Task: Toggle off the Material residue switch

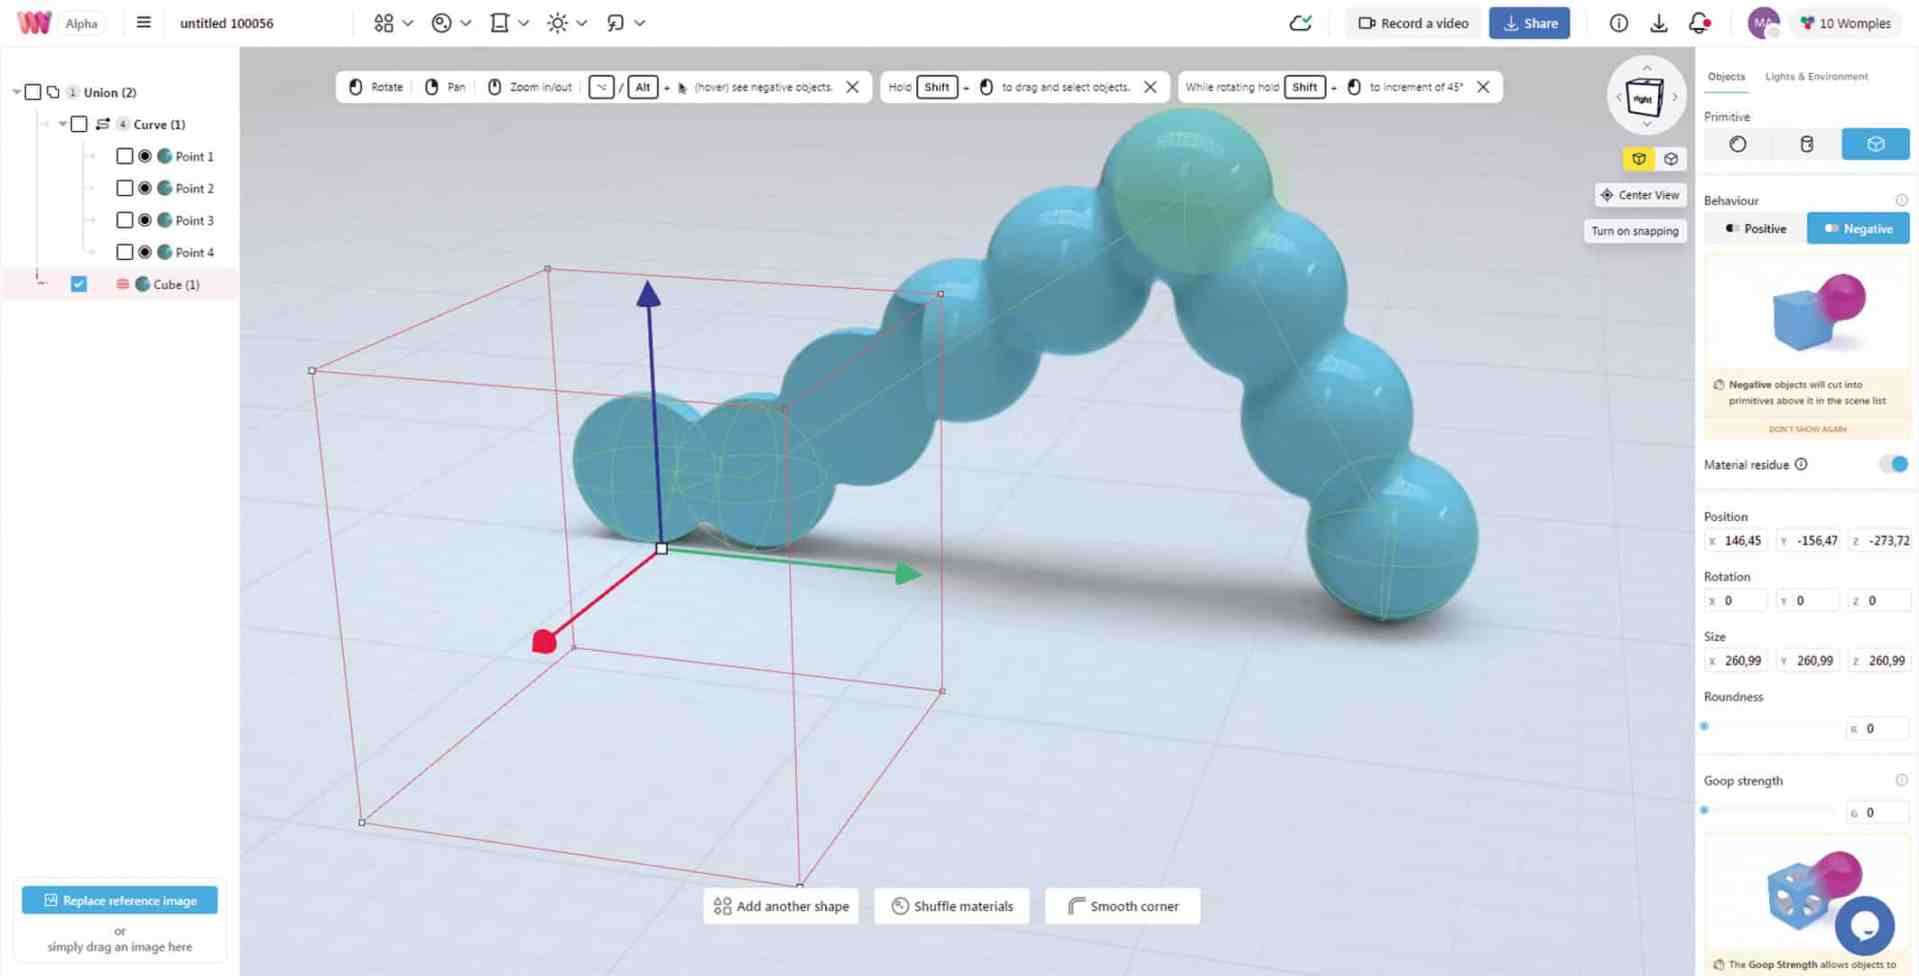Action: [1892, 464]
